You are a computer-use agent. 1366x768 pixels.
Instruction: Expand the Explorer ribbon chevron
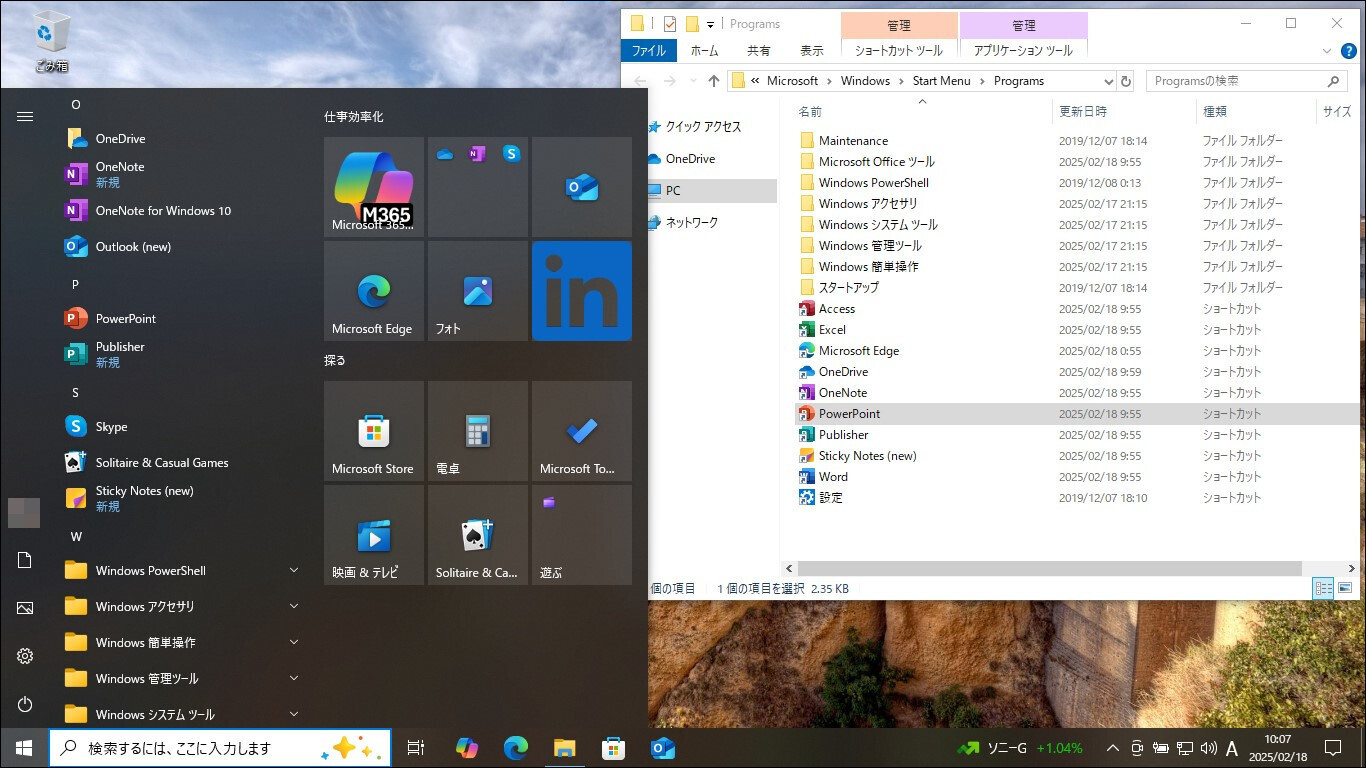[1328, 51]
